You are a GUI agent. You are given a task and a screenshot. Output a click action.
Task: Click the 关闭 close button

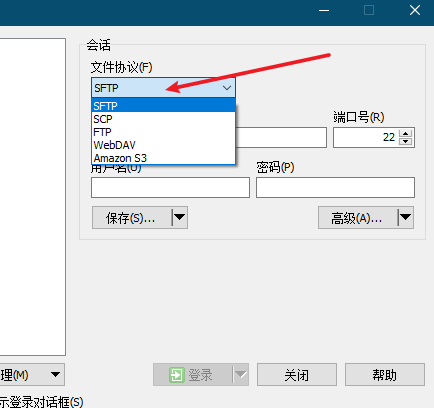[x=297, y=375]
